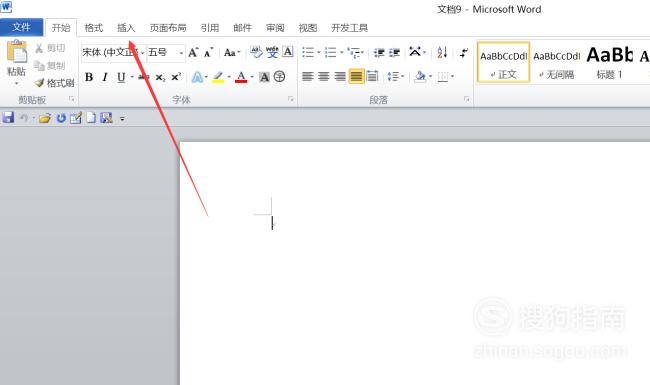650x385 pixels.
Task: Toggle Italic formatting
Action: pos(105,77)
